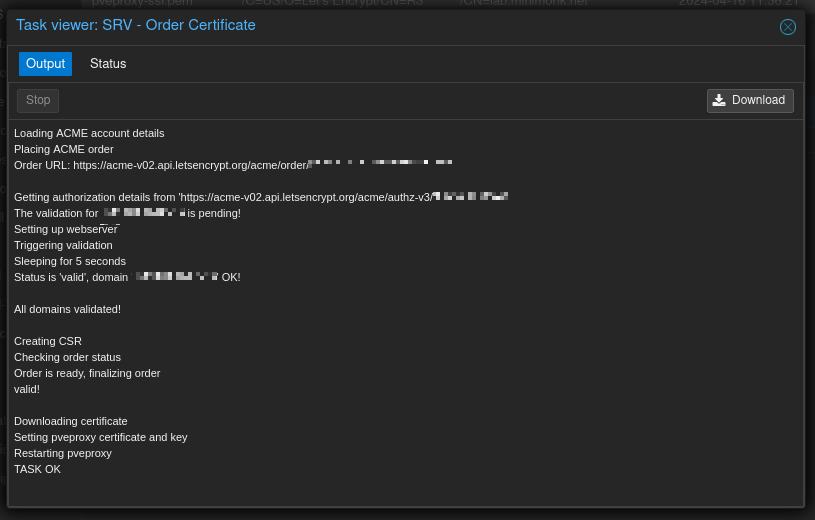
Task: Select 'Order is ready, finalizing order' line
Action: click(87, 373)
